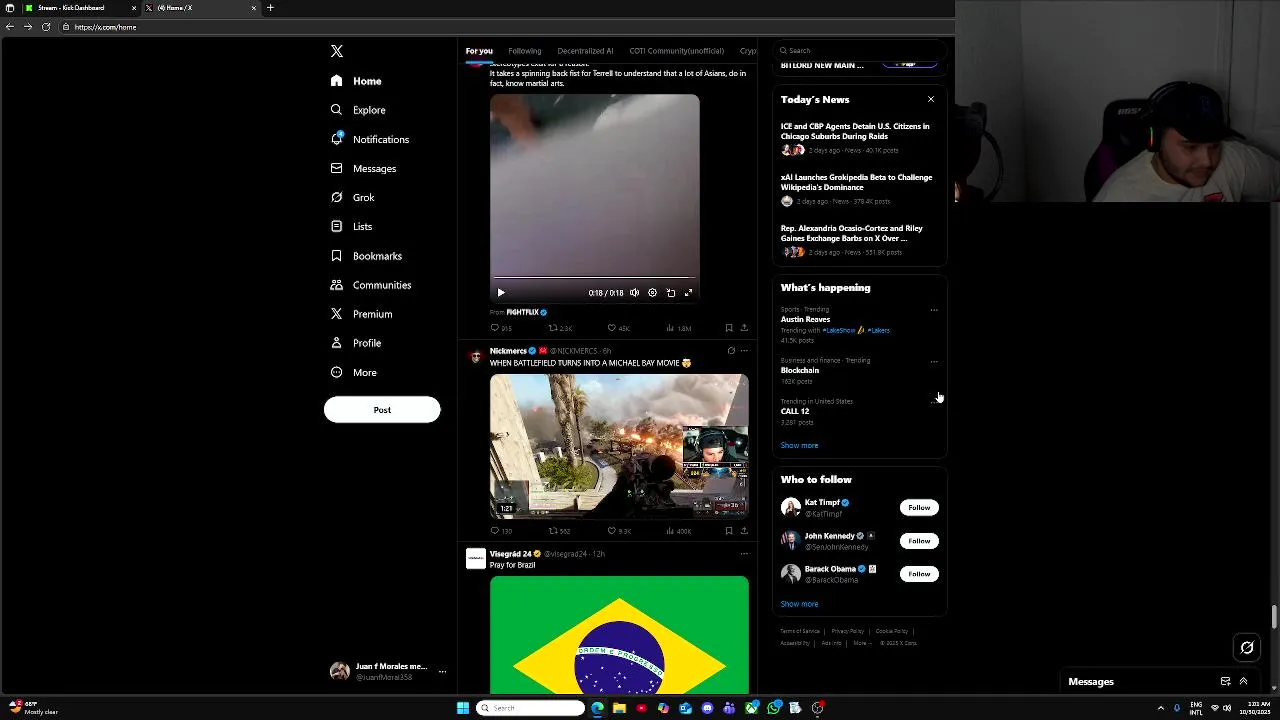Like the FIGHTFLIX video post

tap(619, 328)
